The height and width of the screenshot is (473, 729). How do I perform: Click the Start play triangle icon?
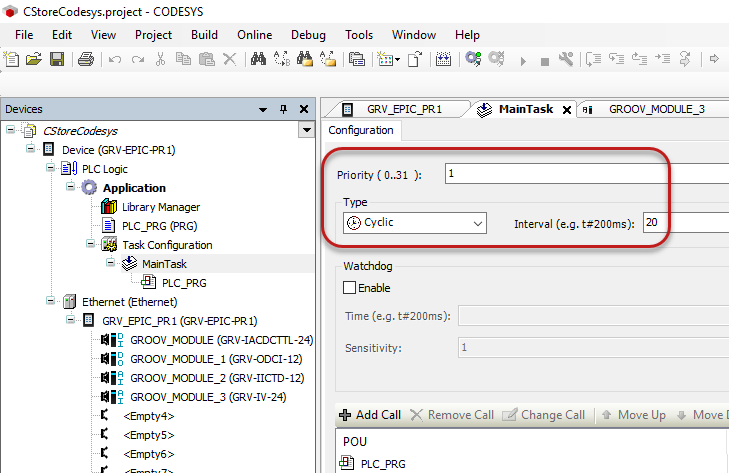523,61
